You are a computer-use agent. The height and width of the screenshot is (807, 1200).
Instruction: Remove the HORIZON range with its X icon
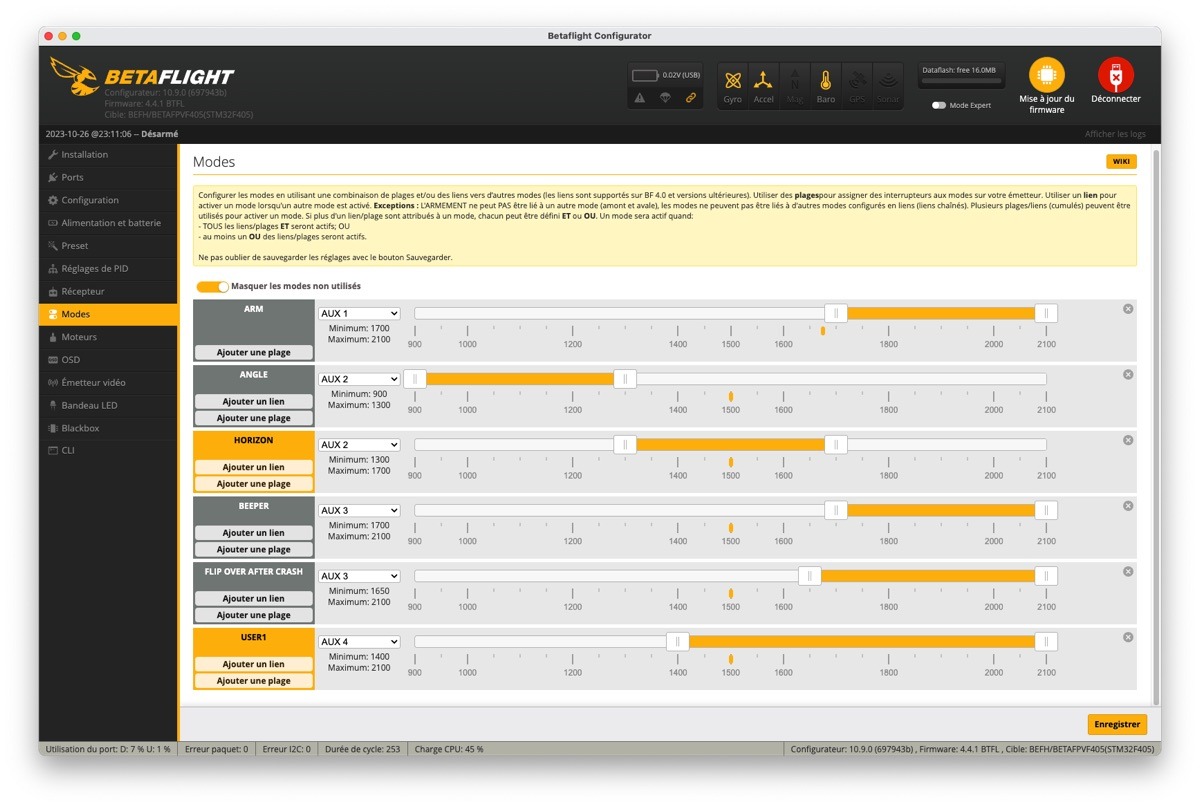[x=1128, y=440]
